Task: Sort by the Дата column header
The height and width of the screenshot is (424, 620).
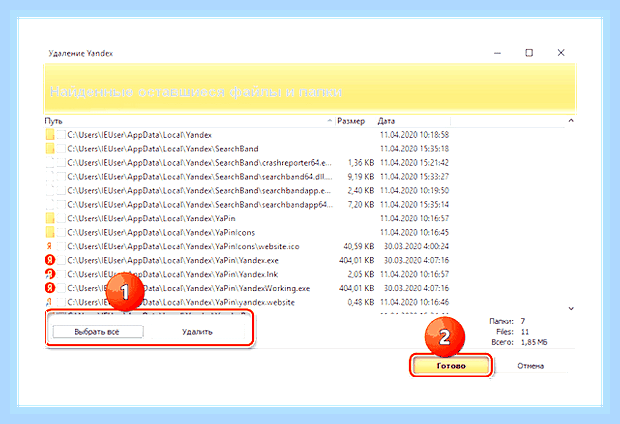Action: (x=413, y=121)
